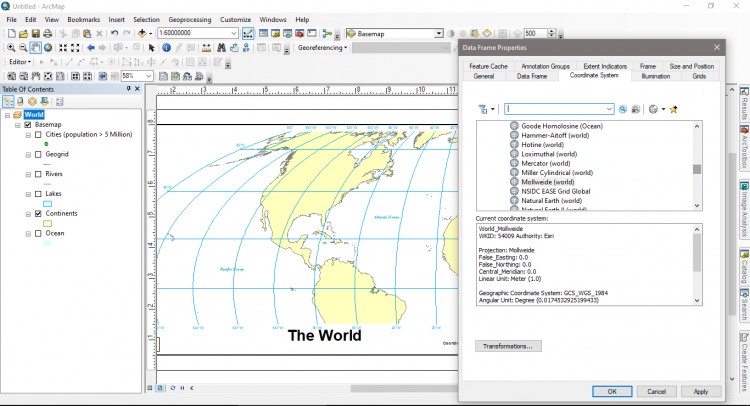List By Selection in Table Of Contents
This screenshot has height=406, width=750.
[x=44, y=101]
